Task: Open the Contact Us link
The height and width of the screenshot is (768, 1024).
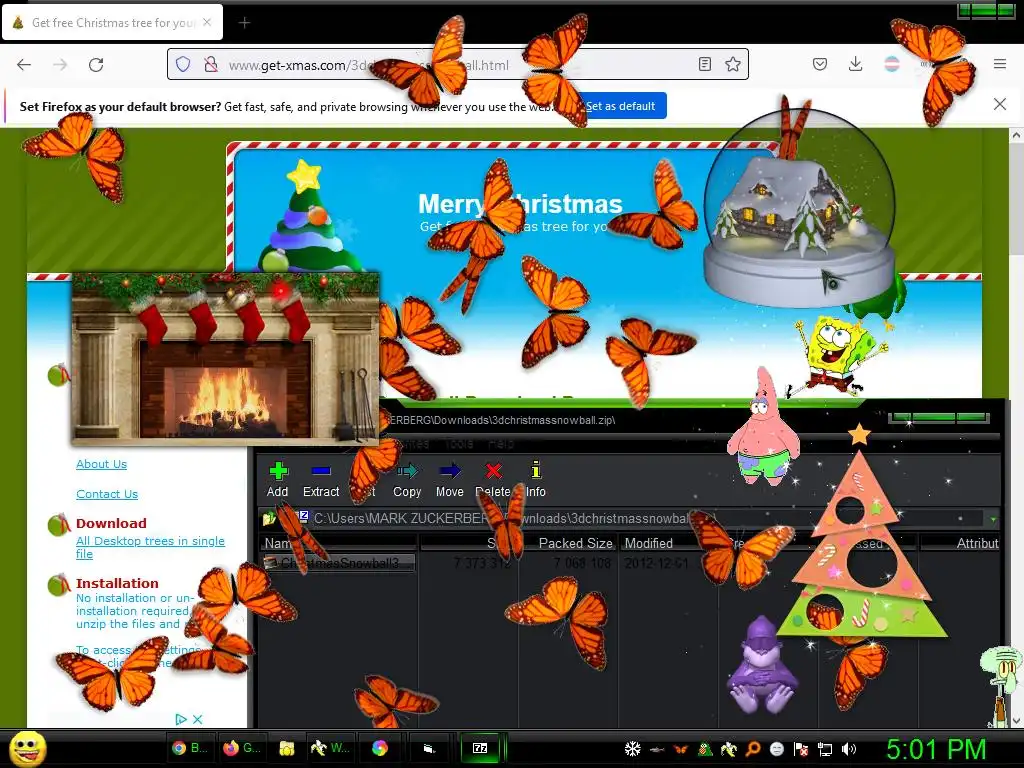Action: coord(107,494)
